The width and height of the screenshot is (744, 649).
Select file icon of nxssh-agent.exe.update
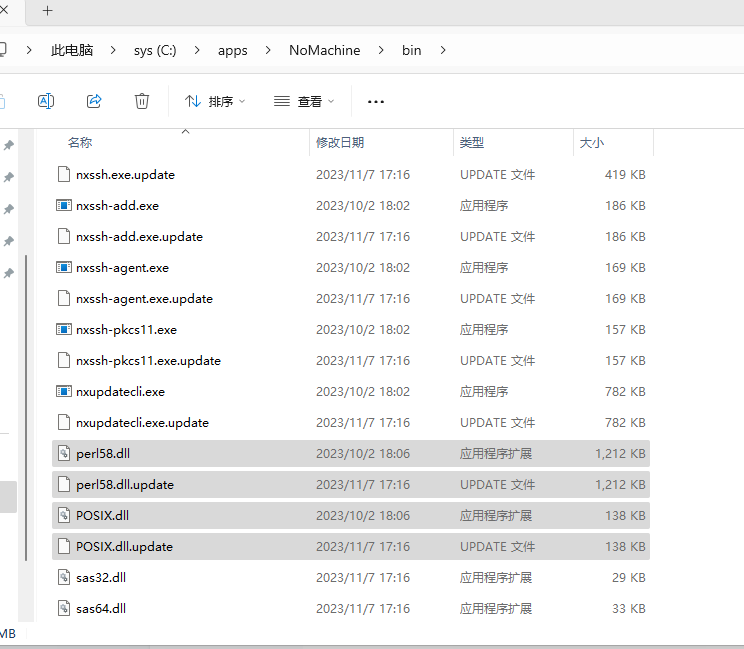(x=64, y=298)
